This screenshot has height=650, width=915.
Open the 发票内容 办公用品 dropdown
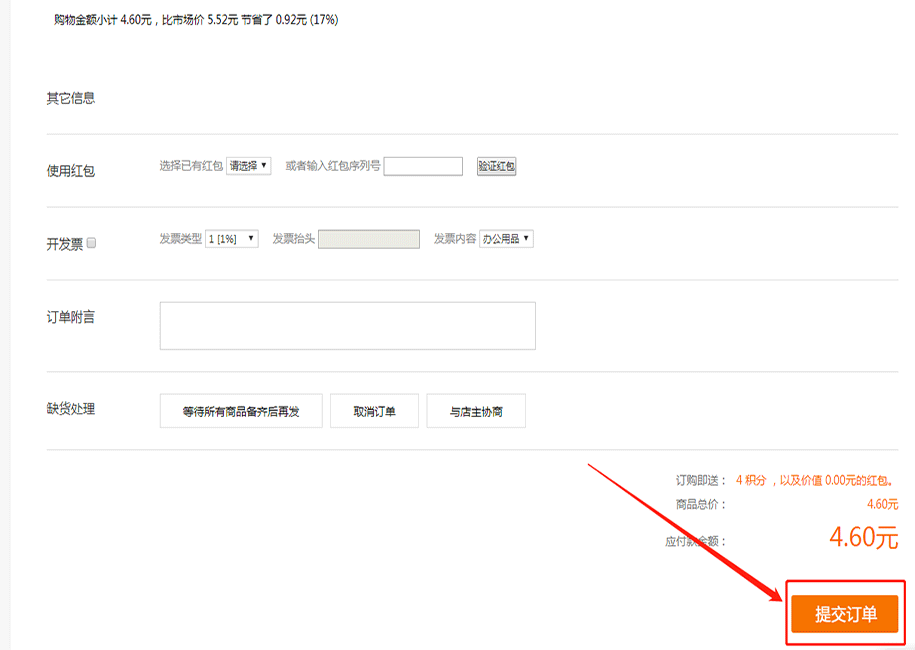pyautogui.click(x=506, y=239)
